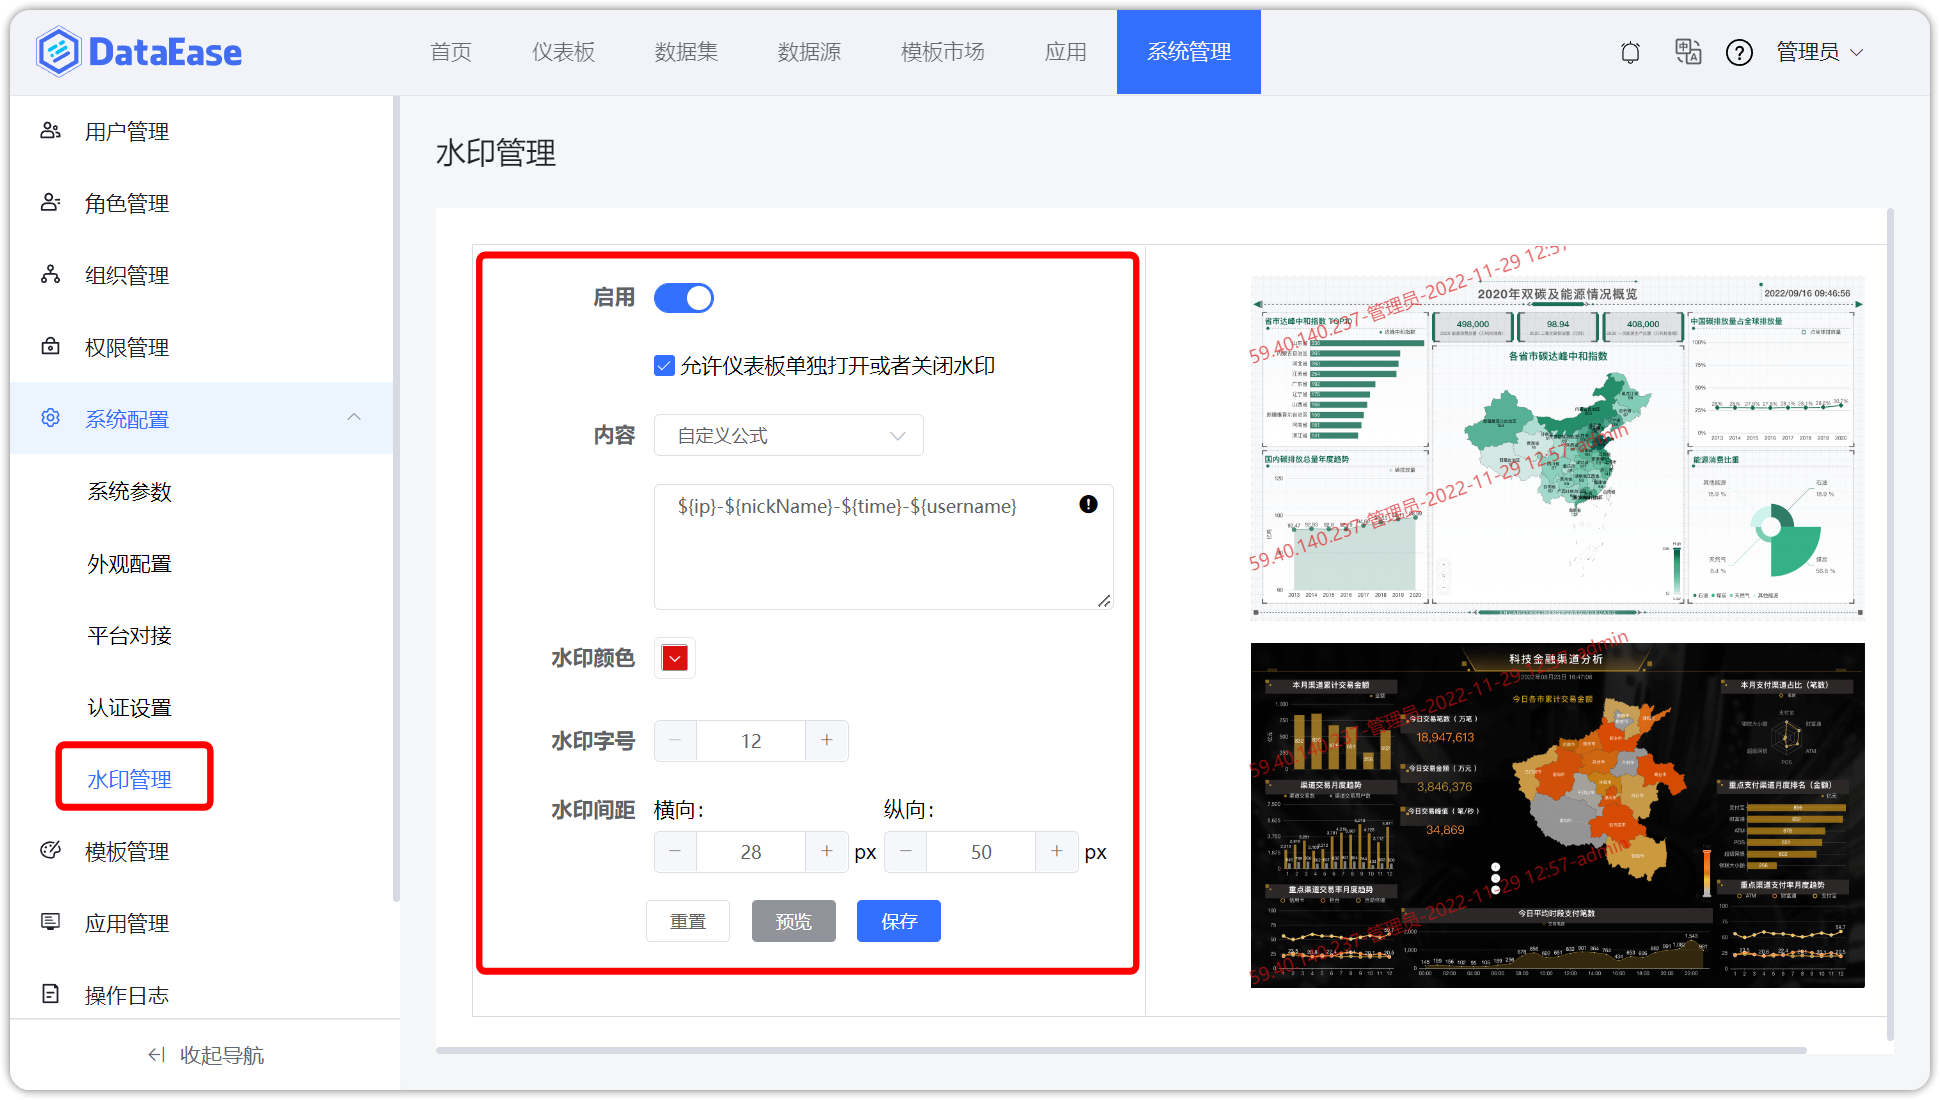Open the 内容 dropdown showing 自定义公式

[788, 435]
